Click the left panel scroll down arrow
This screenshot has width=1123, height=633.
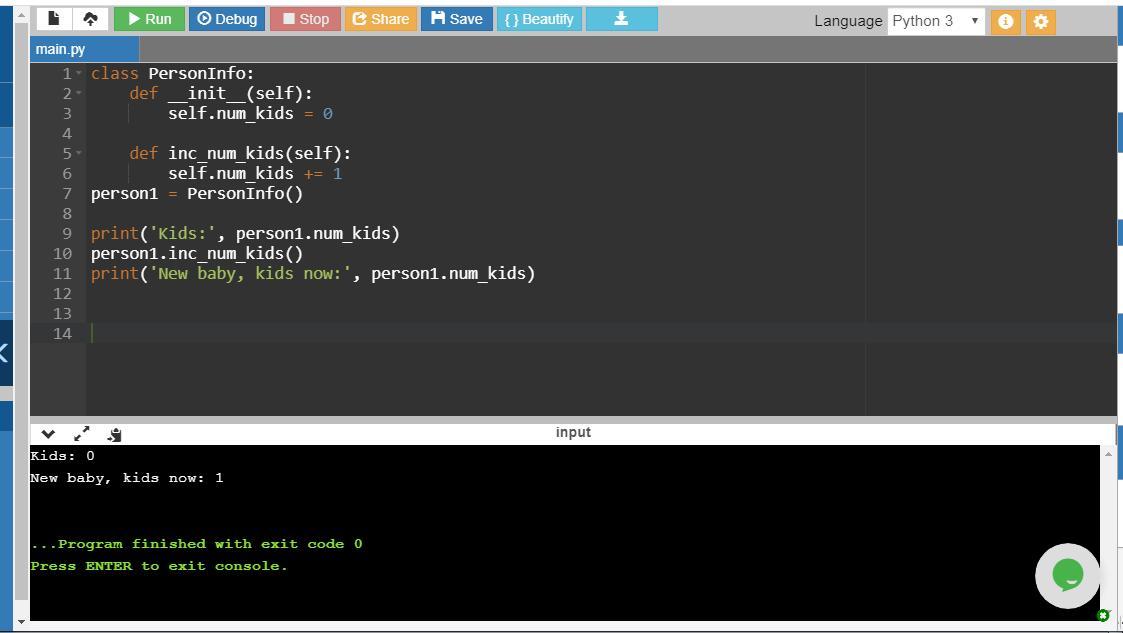21,622
